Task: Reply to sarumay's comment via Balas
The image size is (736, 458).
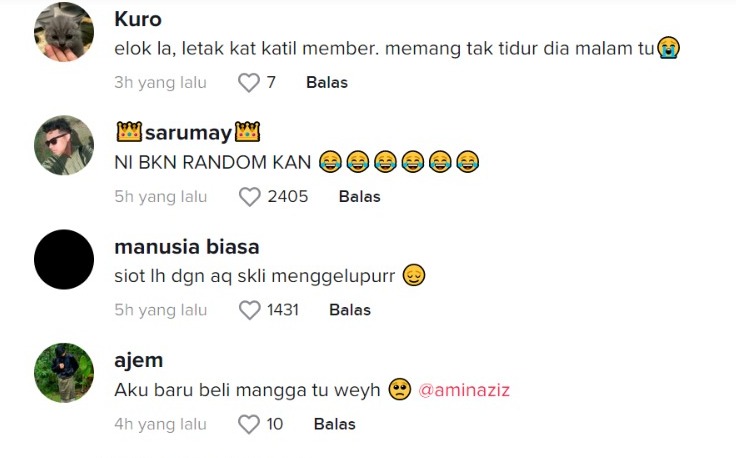Action: (360, 197)
